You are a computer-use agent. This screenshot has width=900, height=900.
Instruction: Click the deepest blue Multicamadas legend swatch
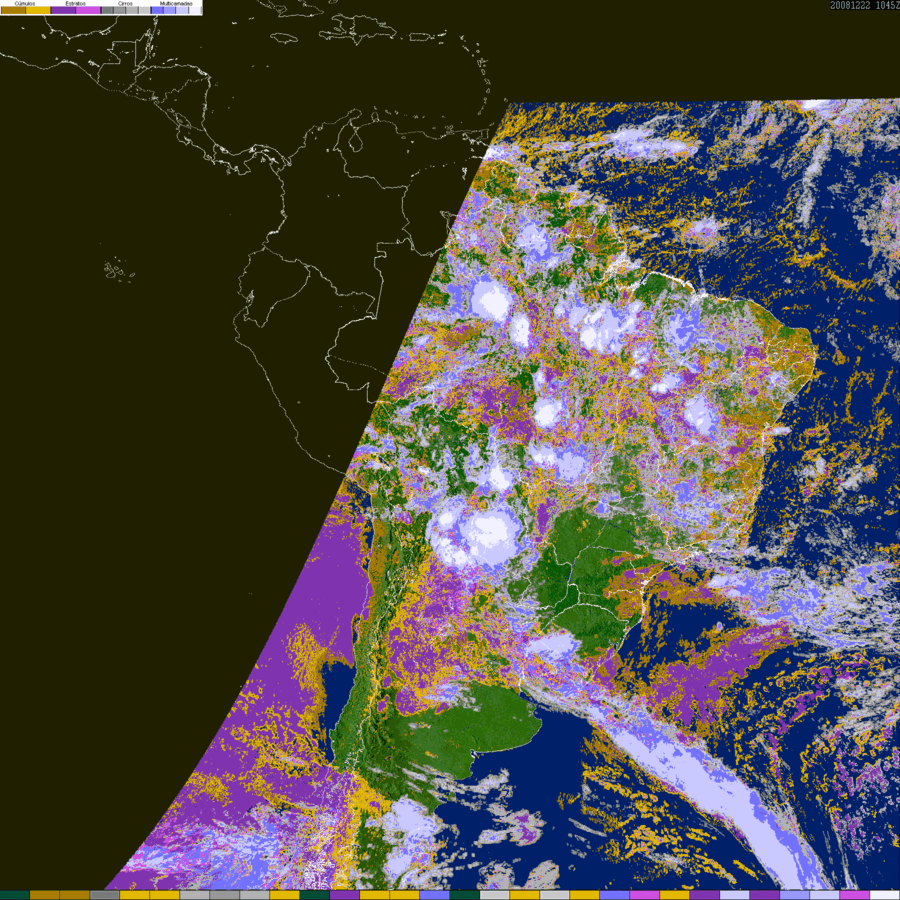click(x=157, y=10)
